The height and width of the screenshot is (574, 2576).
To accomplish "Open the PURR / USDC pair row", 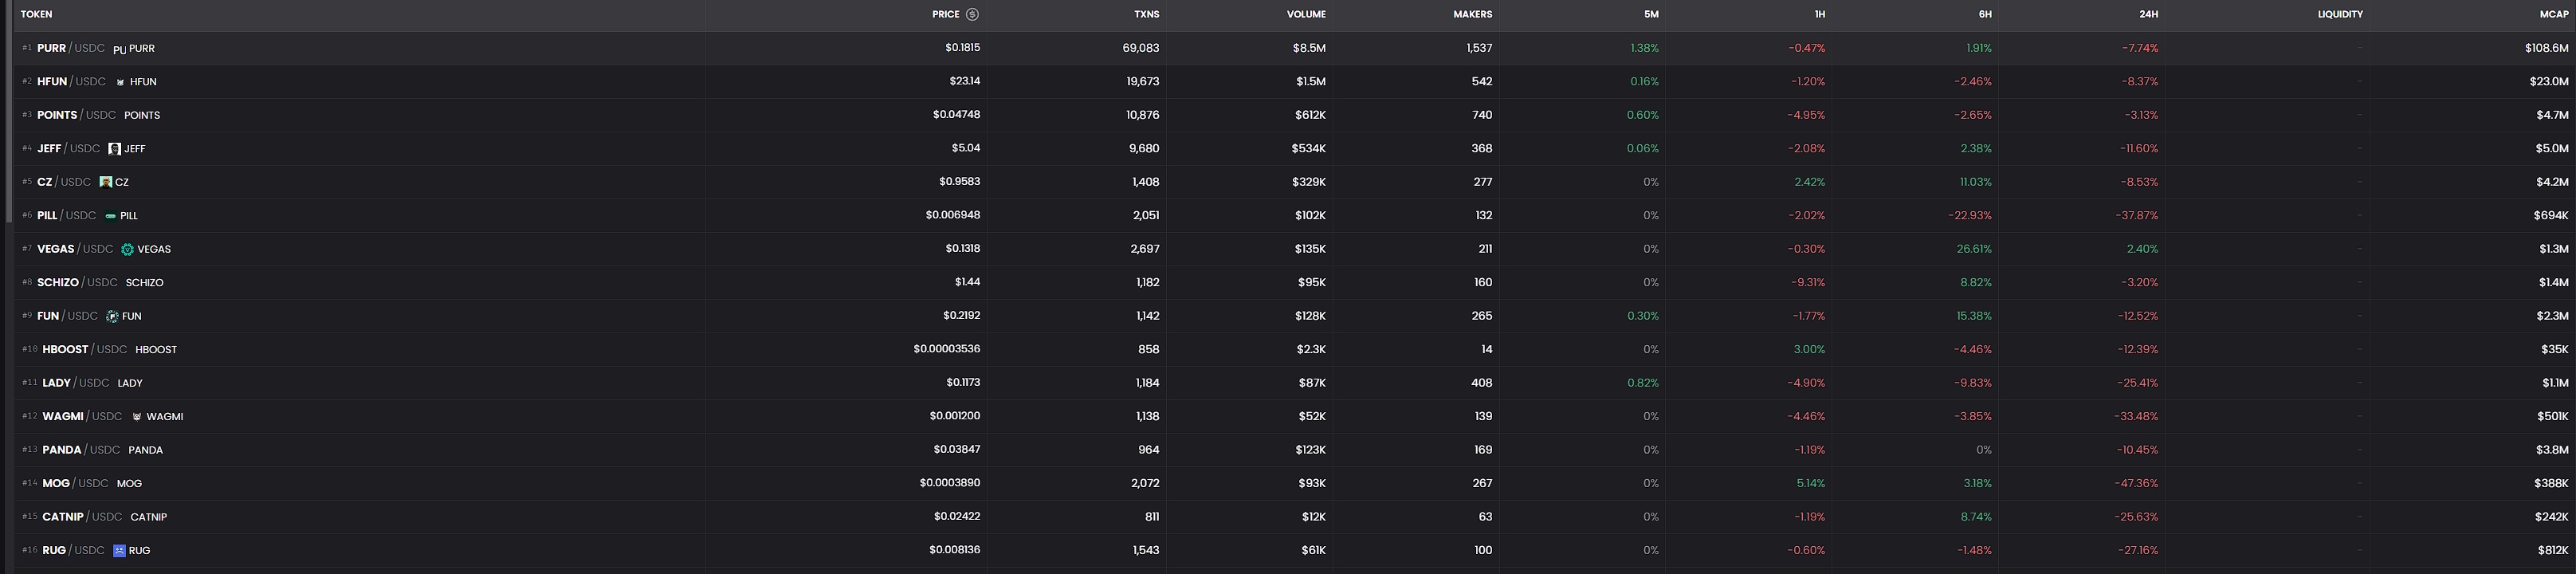I will 70,48.
